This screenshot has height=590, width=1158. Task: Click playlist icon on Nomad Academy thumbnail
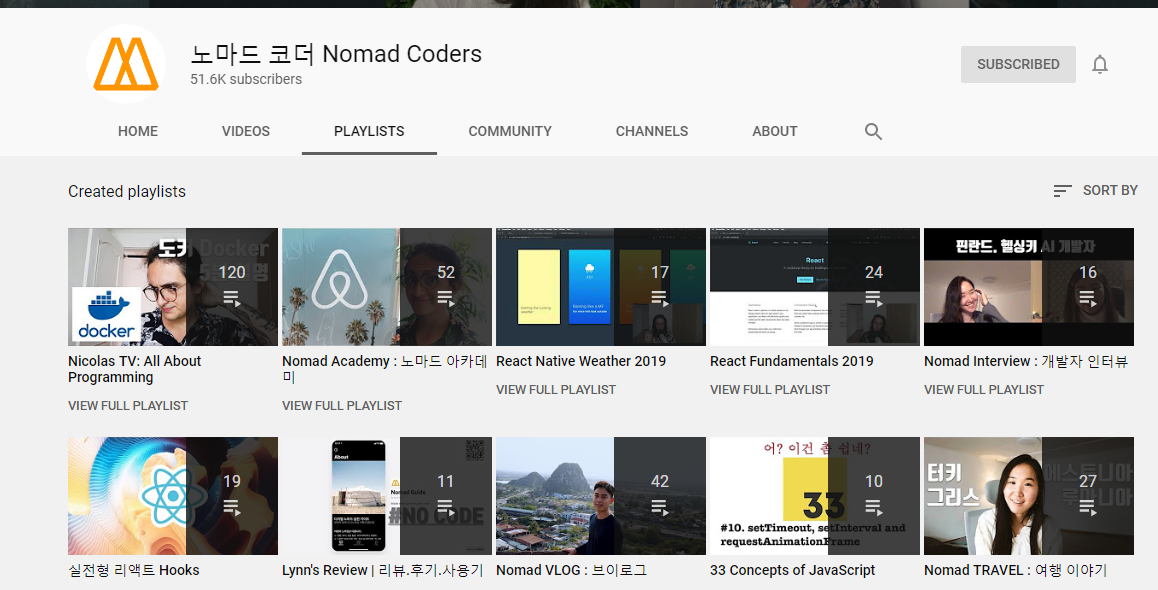[x=445, y=298]
